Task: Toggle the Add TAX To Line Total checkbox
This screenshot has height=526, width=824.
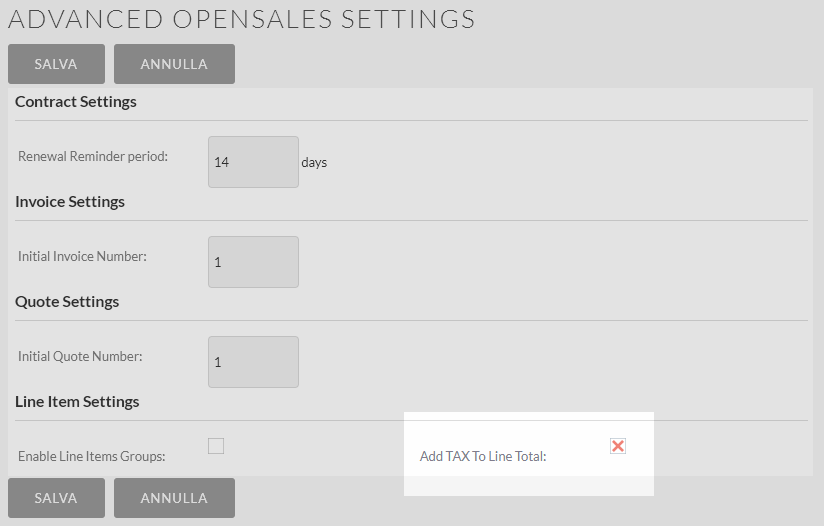Action: coord(618,446)
